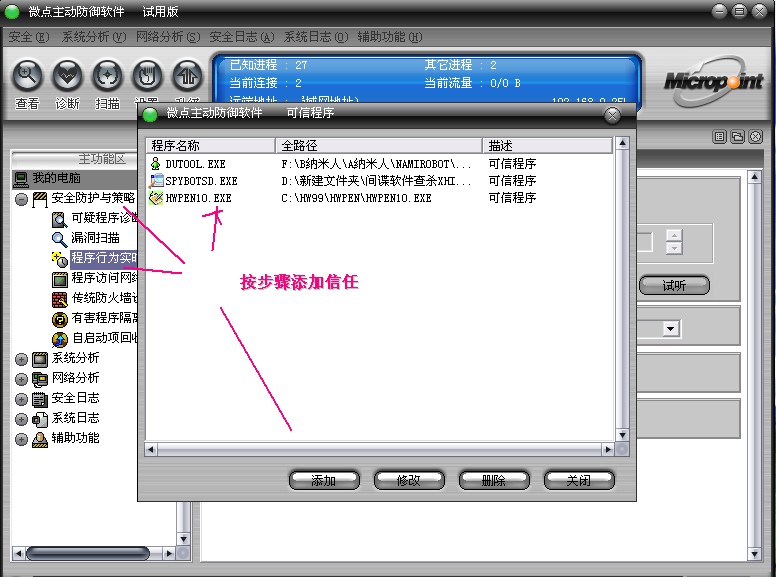This screenshot has height=577, width=776.
Task: Open the 查看 (view) toolbar icon
Action: click(x=27, y=76)
